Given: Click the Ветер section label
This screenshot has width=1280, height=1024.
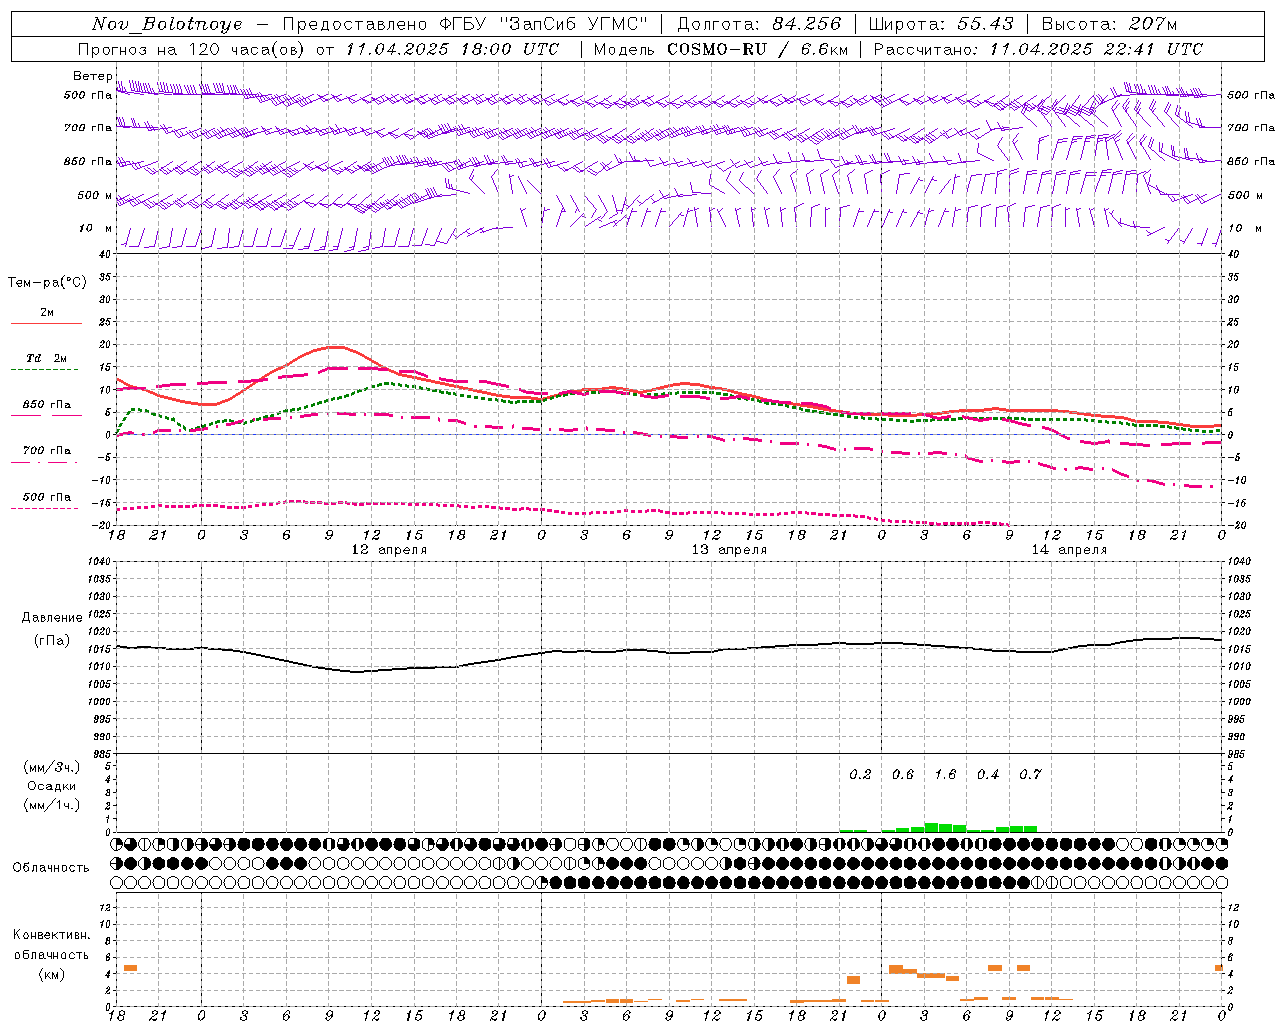Looking at the screenshot, I should tap(93, 76).
